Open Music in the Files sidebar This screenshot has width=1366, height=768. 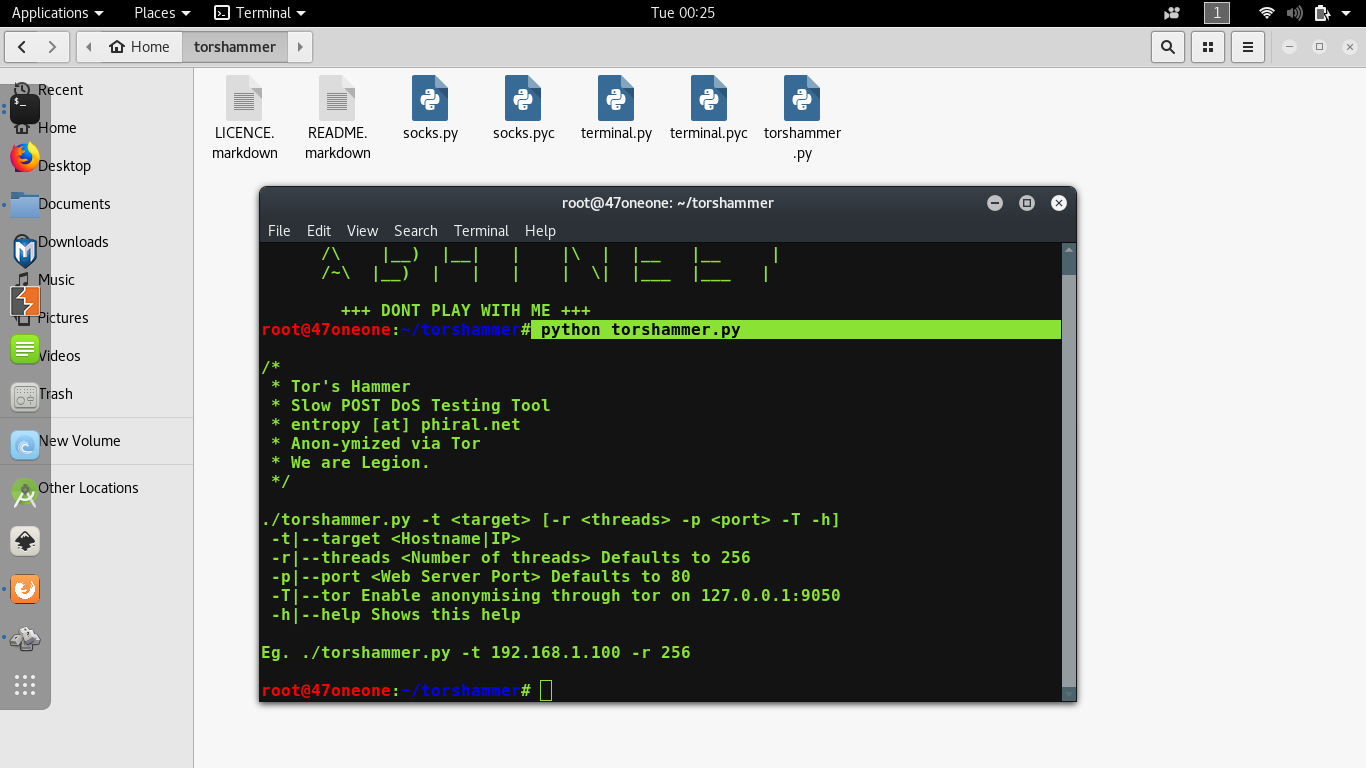(x=57, y=280)
